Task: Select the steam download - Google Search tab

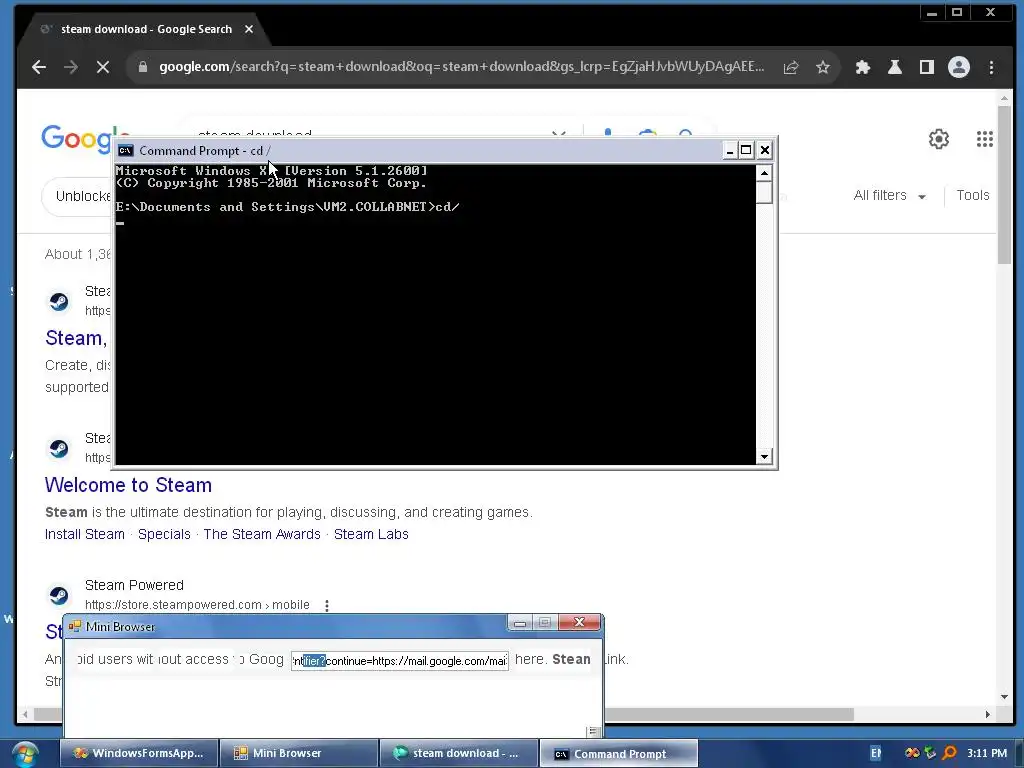Action: (146, 29)
